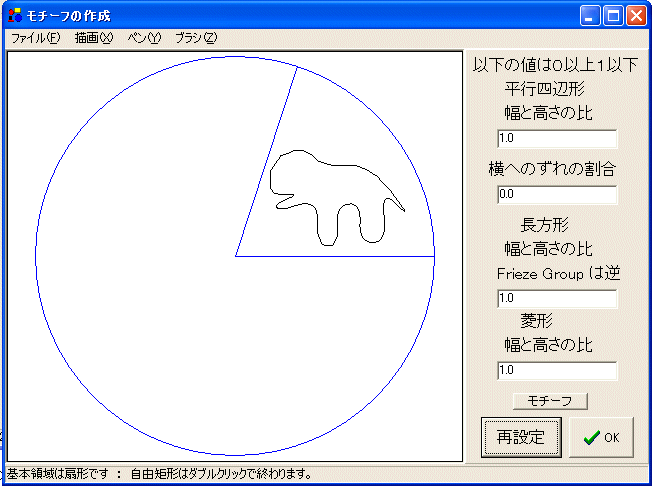Screen dimensions: 652x486
Task: Click the 平行四辺形 width-height ratio field
Action: [557, 138]
